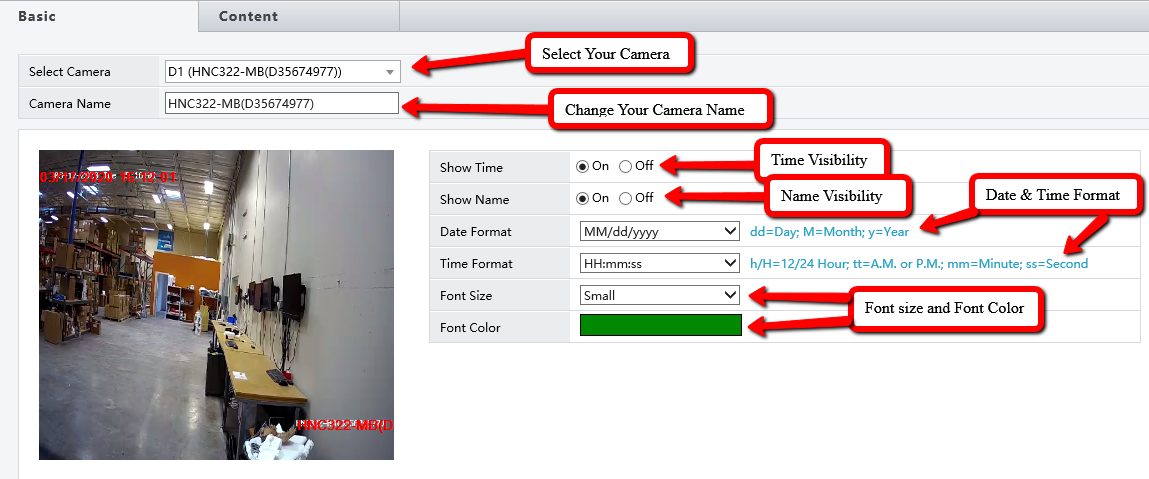Click the 'Font size and Font Color' callout
This screenshot has height=479, width=1149.
[x=944, y=308]
